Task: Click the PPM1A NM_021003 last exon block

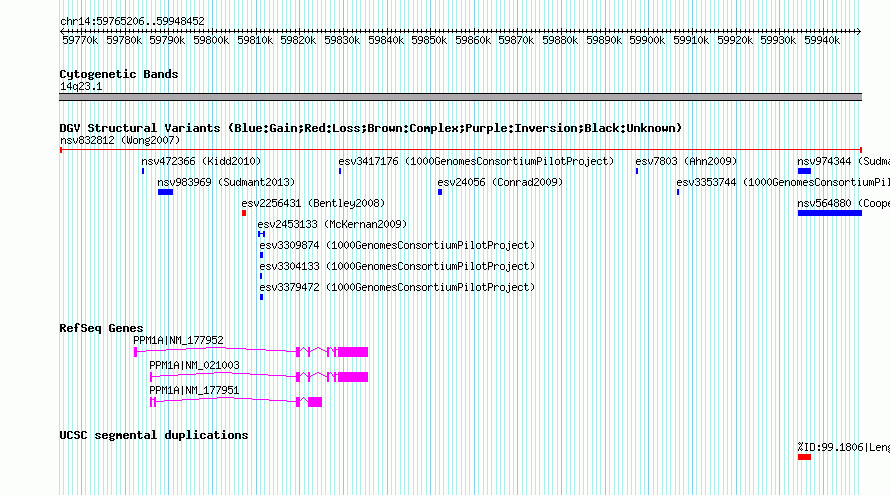Action: [x=353, y=377]
